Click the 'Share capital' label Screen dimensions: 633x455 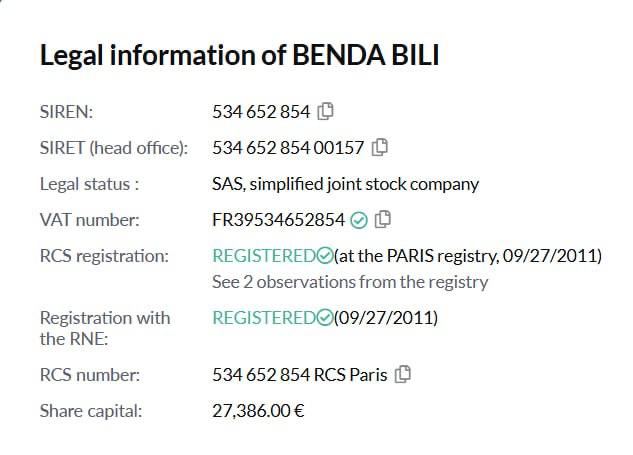(x=89, y=411)
